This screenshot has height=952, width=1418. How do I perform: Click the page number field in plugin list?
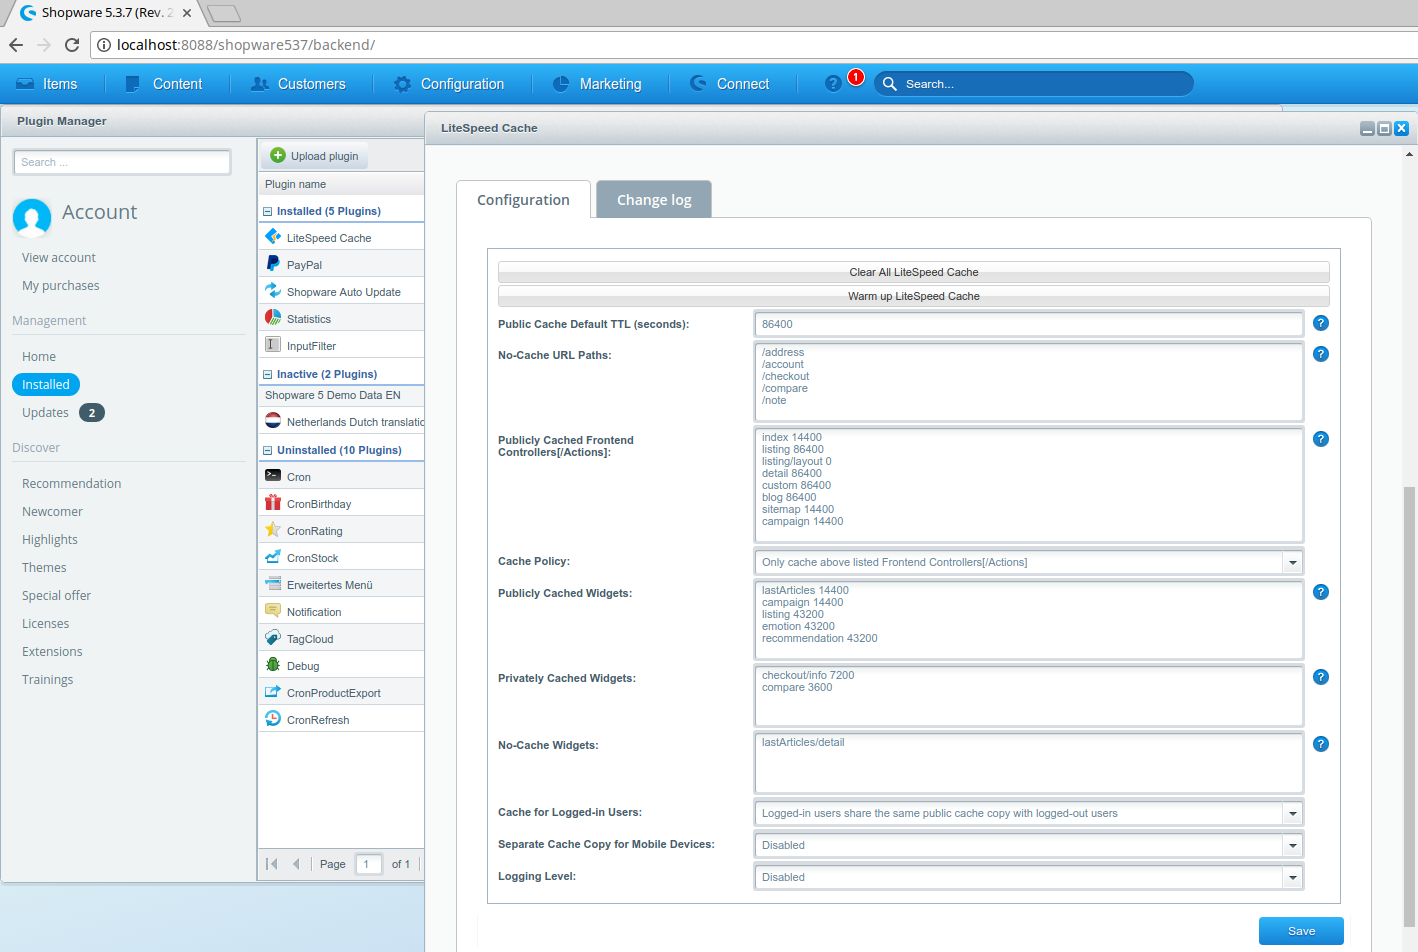(368, 864)
